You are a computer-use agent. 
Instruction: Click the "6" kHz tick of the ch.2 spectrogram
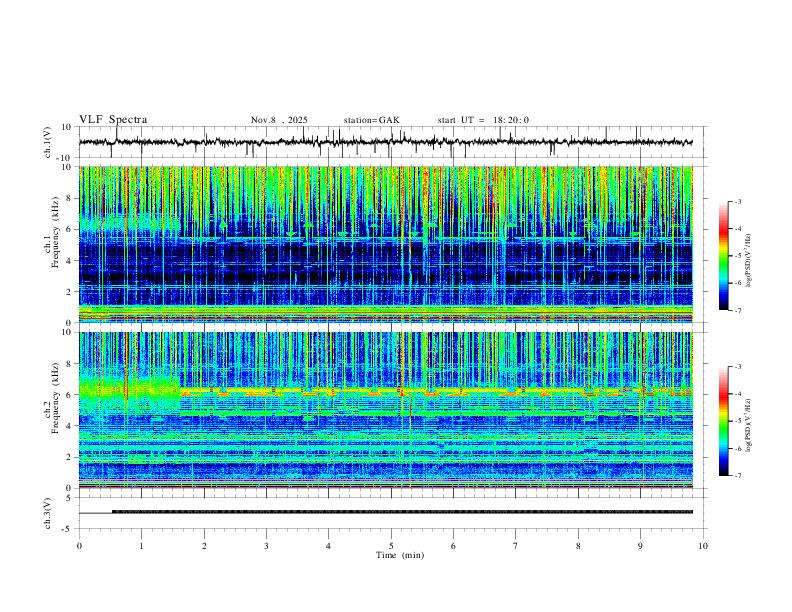(x=70, y=395)
